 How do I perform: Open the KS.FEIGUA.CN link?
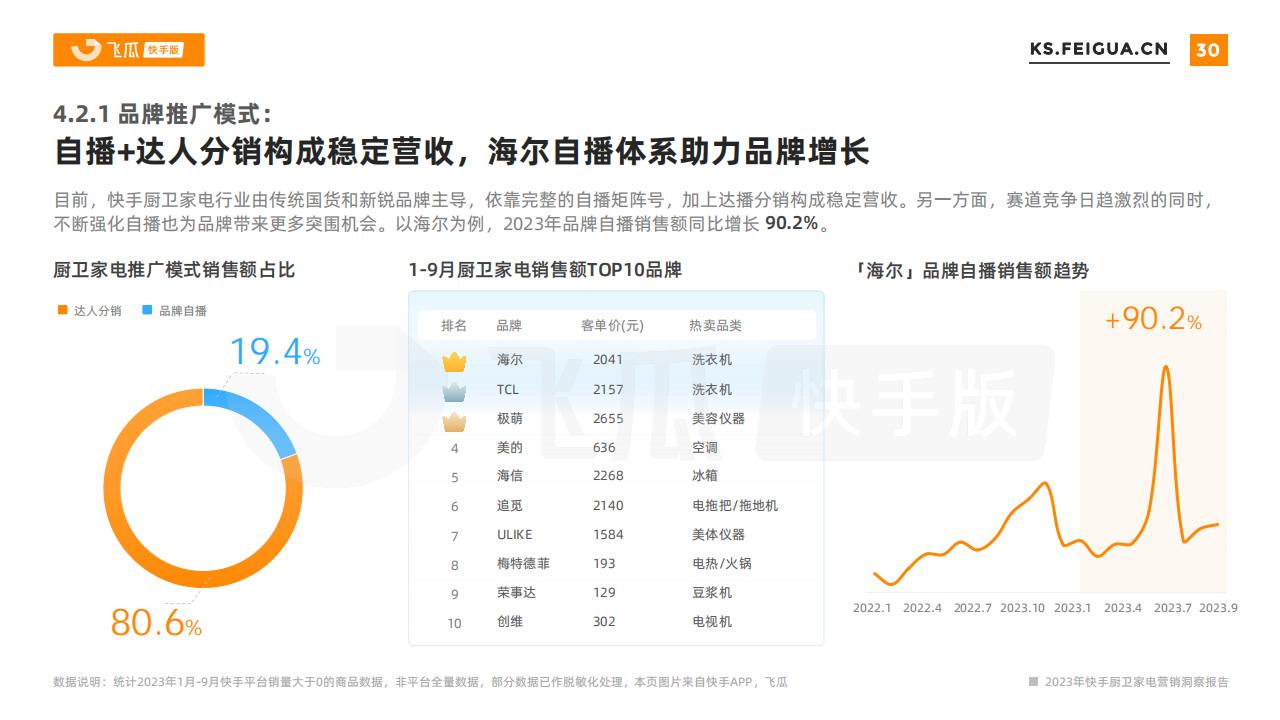[x=1099, y=49]
